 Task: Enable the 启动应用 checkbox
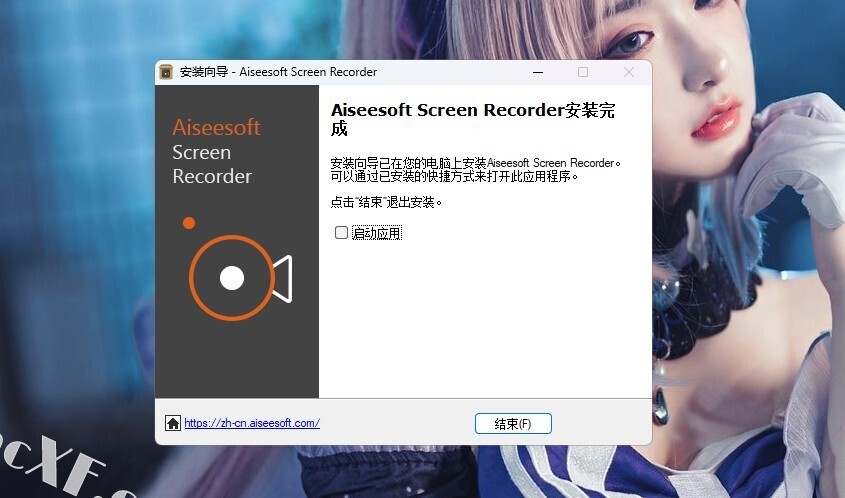[341, 232]
